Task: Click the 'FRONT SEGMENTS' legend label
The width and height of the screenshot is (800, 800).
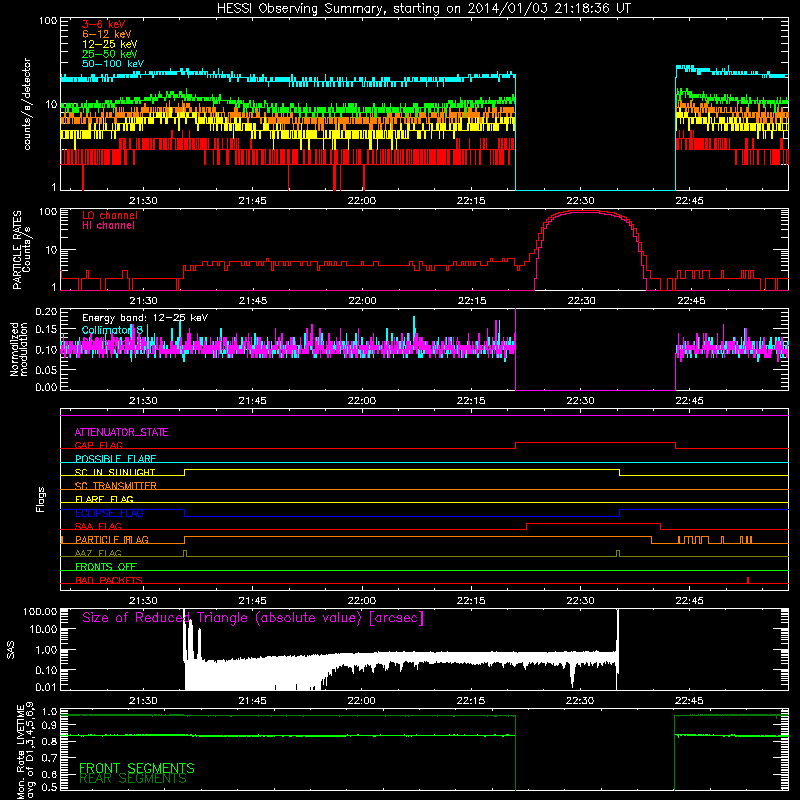Action: (137, 768)
